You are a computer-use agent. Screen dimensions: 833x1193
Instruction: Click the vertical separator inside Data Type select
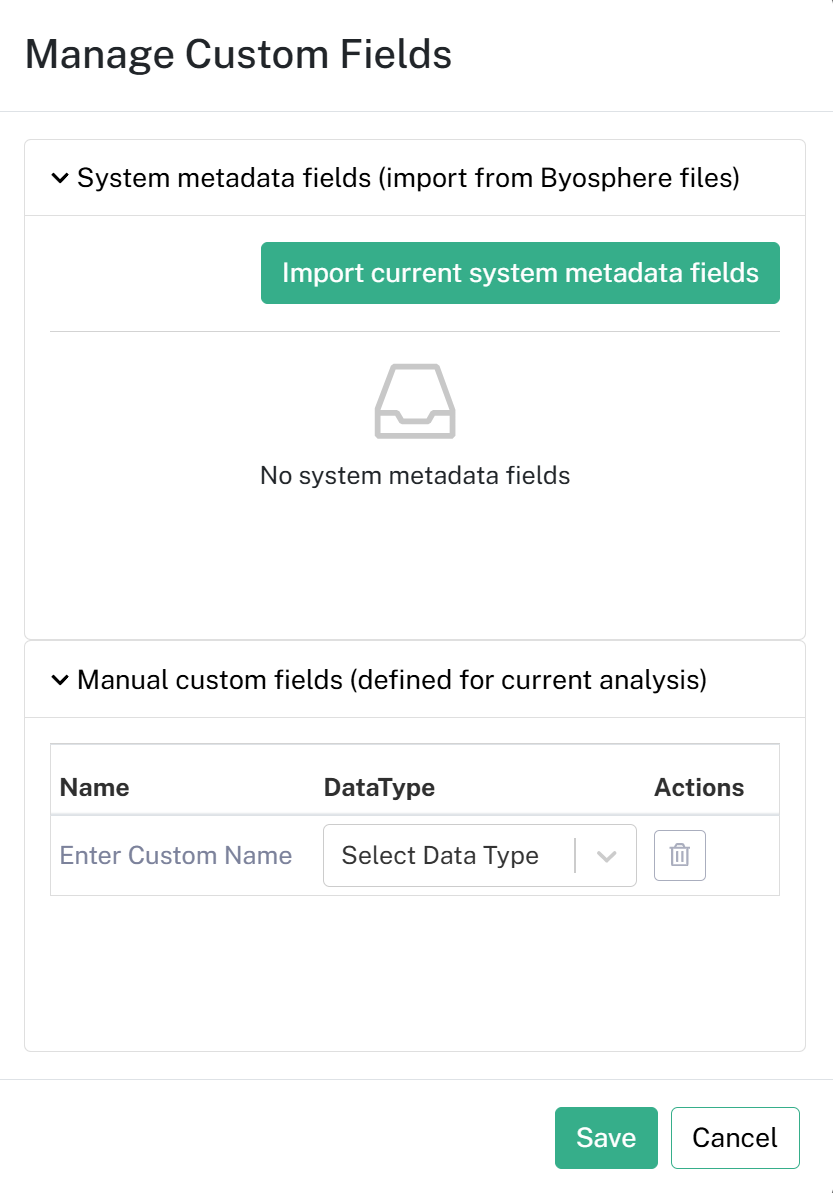pos(575,856)
